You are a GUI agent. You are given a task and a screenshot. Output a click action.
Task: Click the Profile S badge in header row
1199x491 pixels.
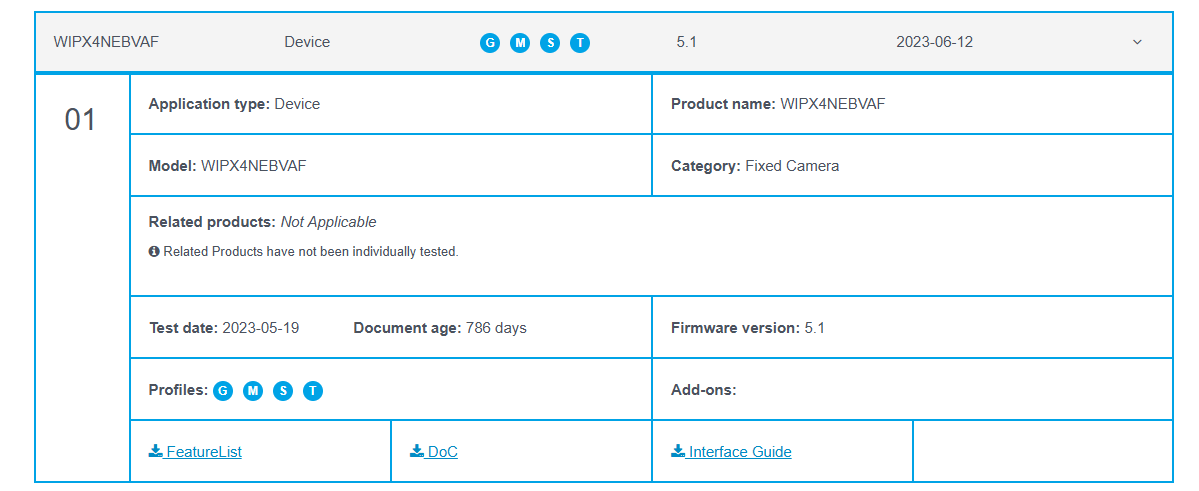(x=550, y=43)
